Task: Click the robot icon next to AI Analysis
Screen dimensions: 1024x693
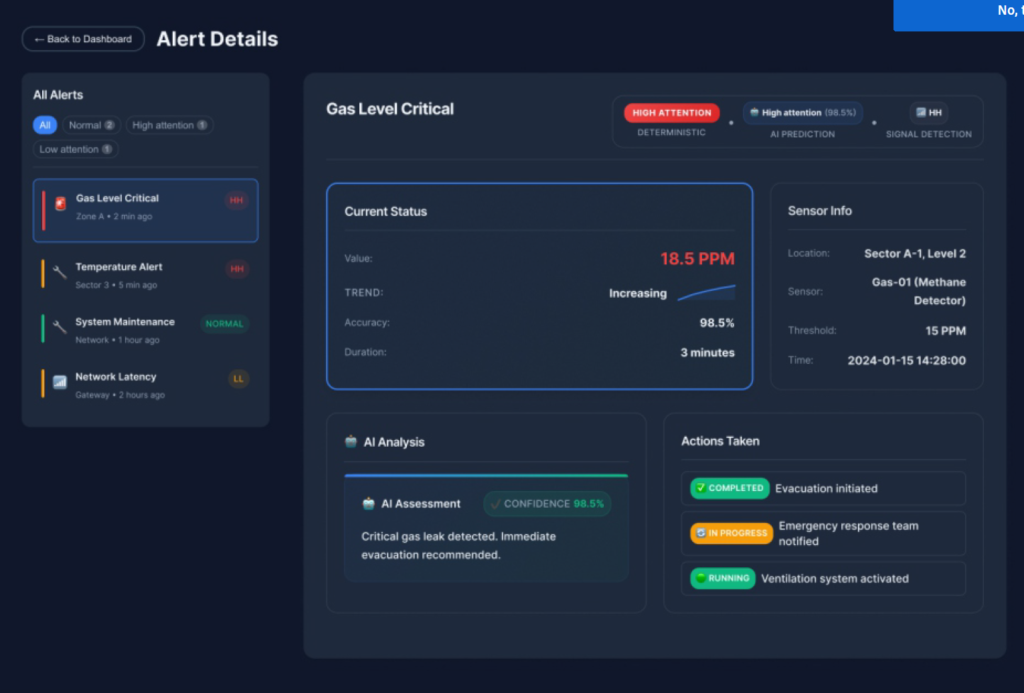Action: (x=351, y=442)
